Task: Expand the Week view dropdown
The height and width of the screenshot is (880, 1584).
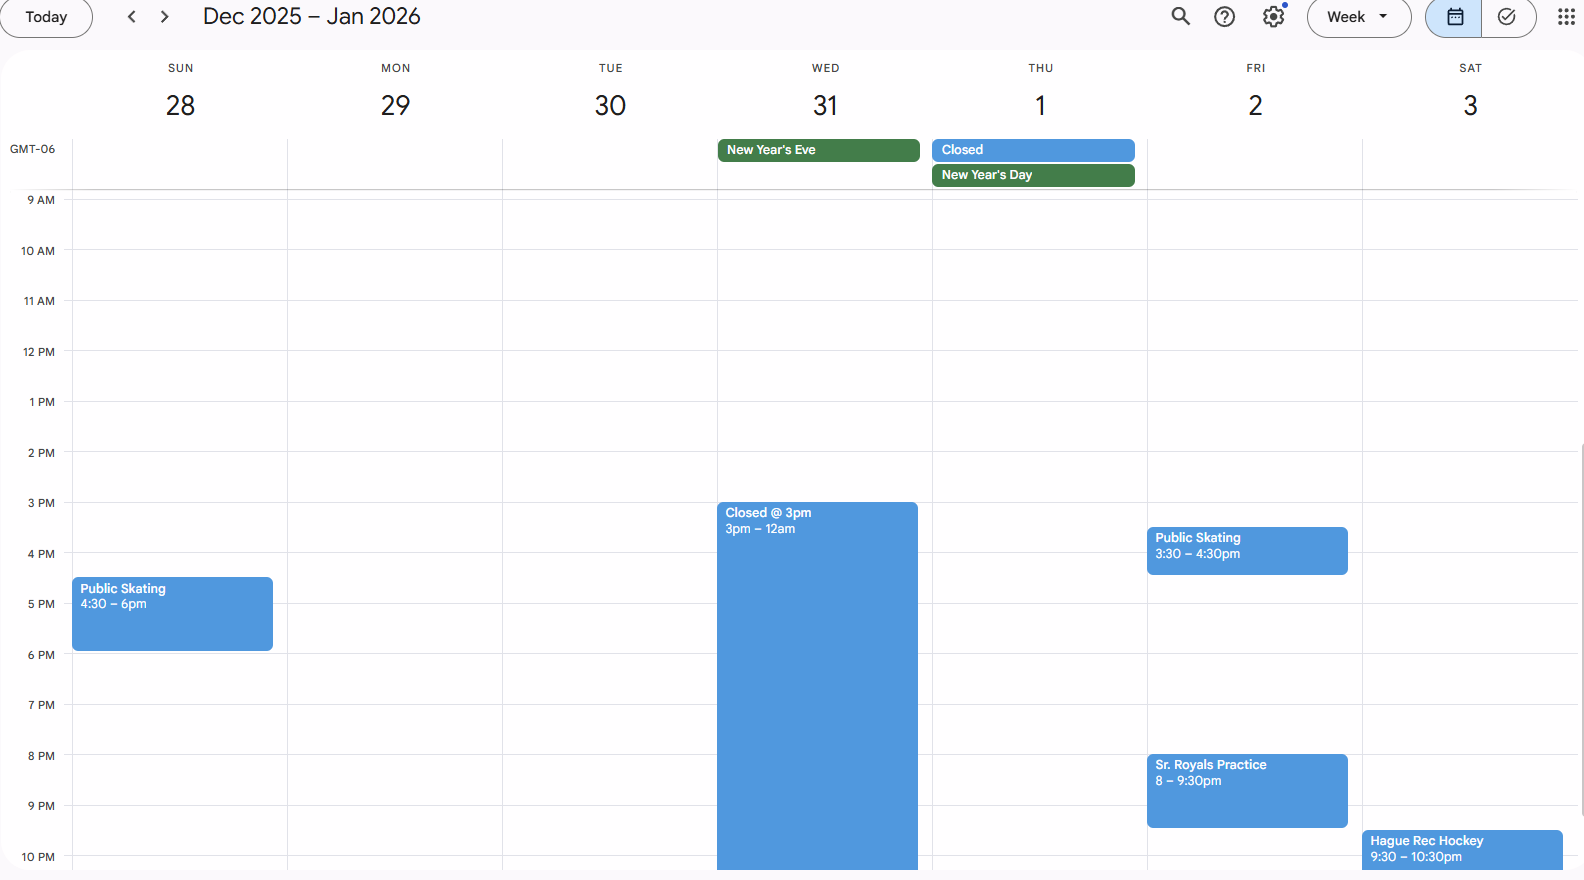Action: 1358,17
